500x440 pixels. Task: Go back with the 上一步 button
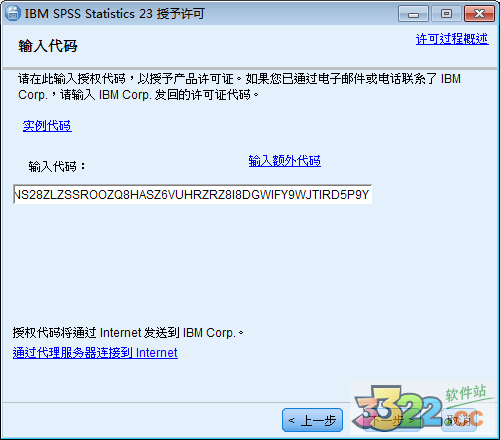[x=312, y=420]
